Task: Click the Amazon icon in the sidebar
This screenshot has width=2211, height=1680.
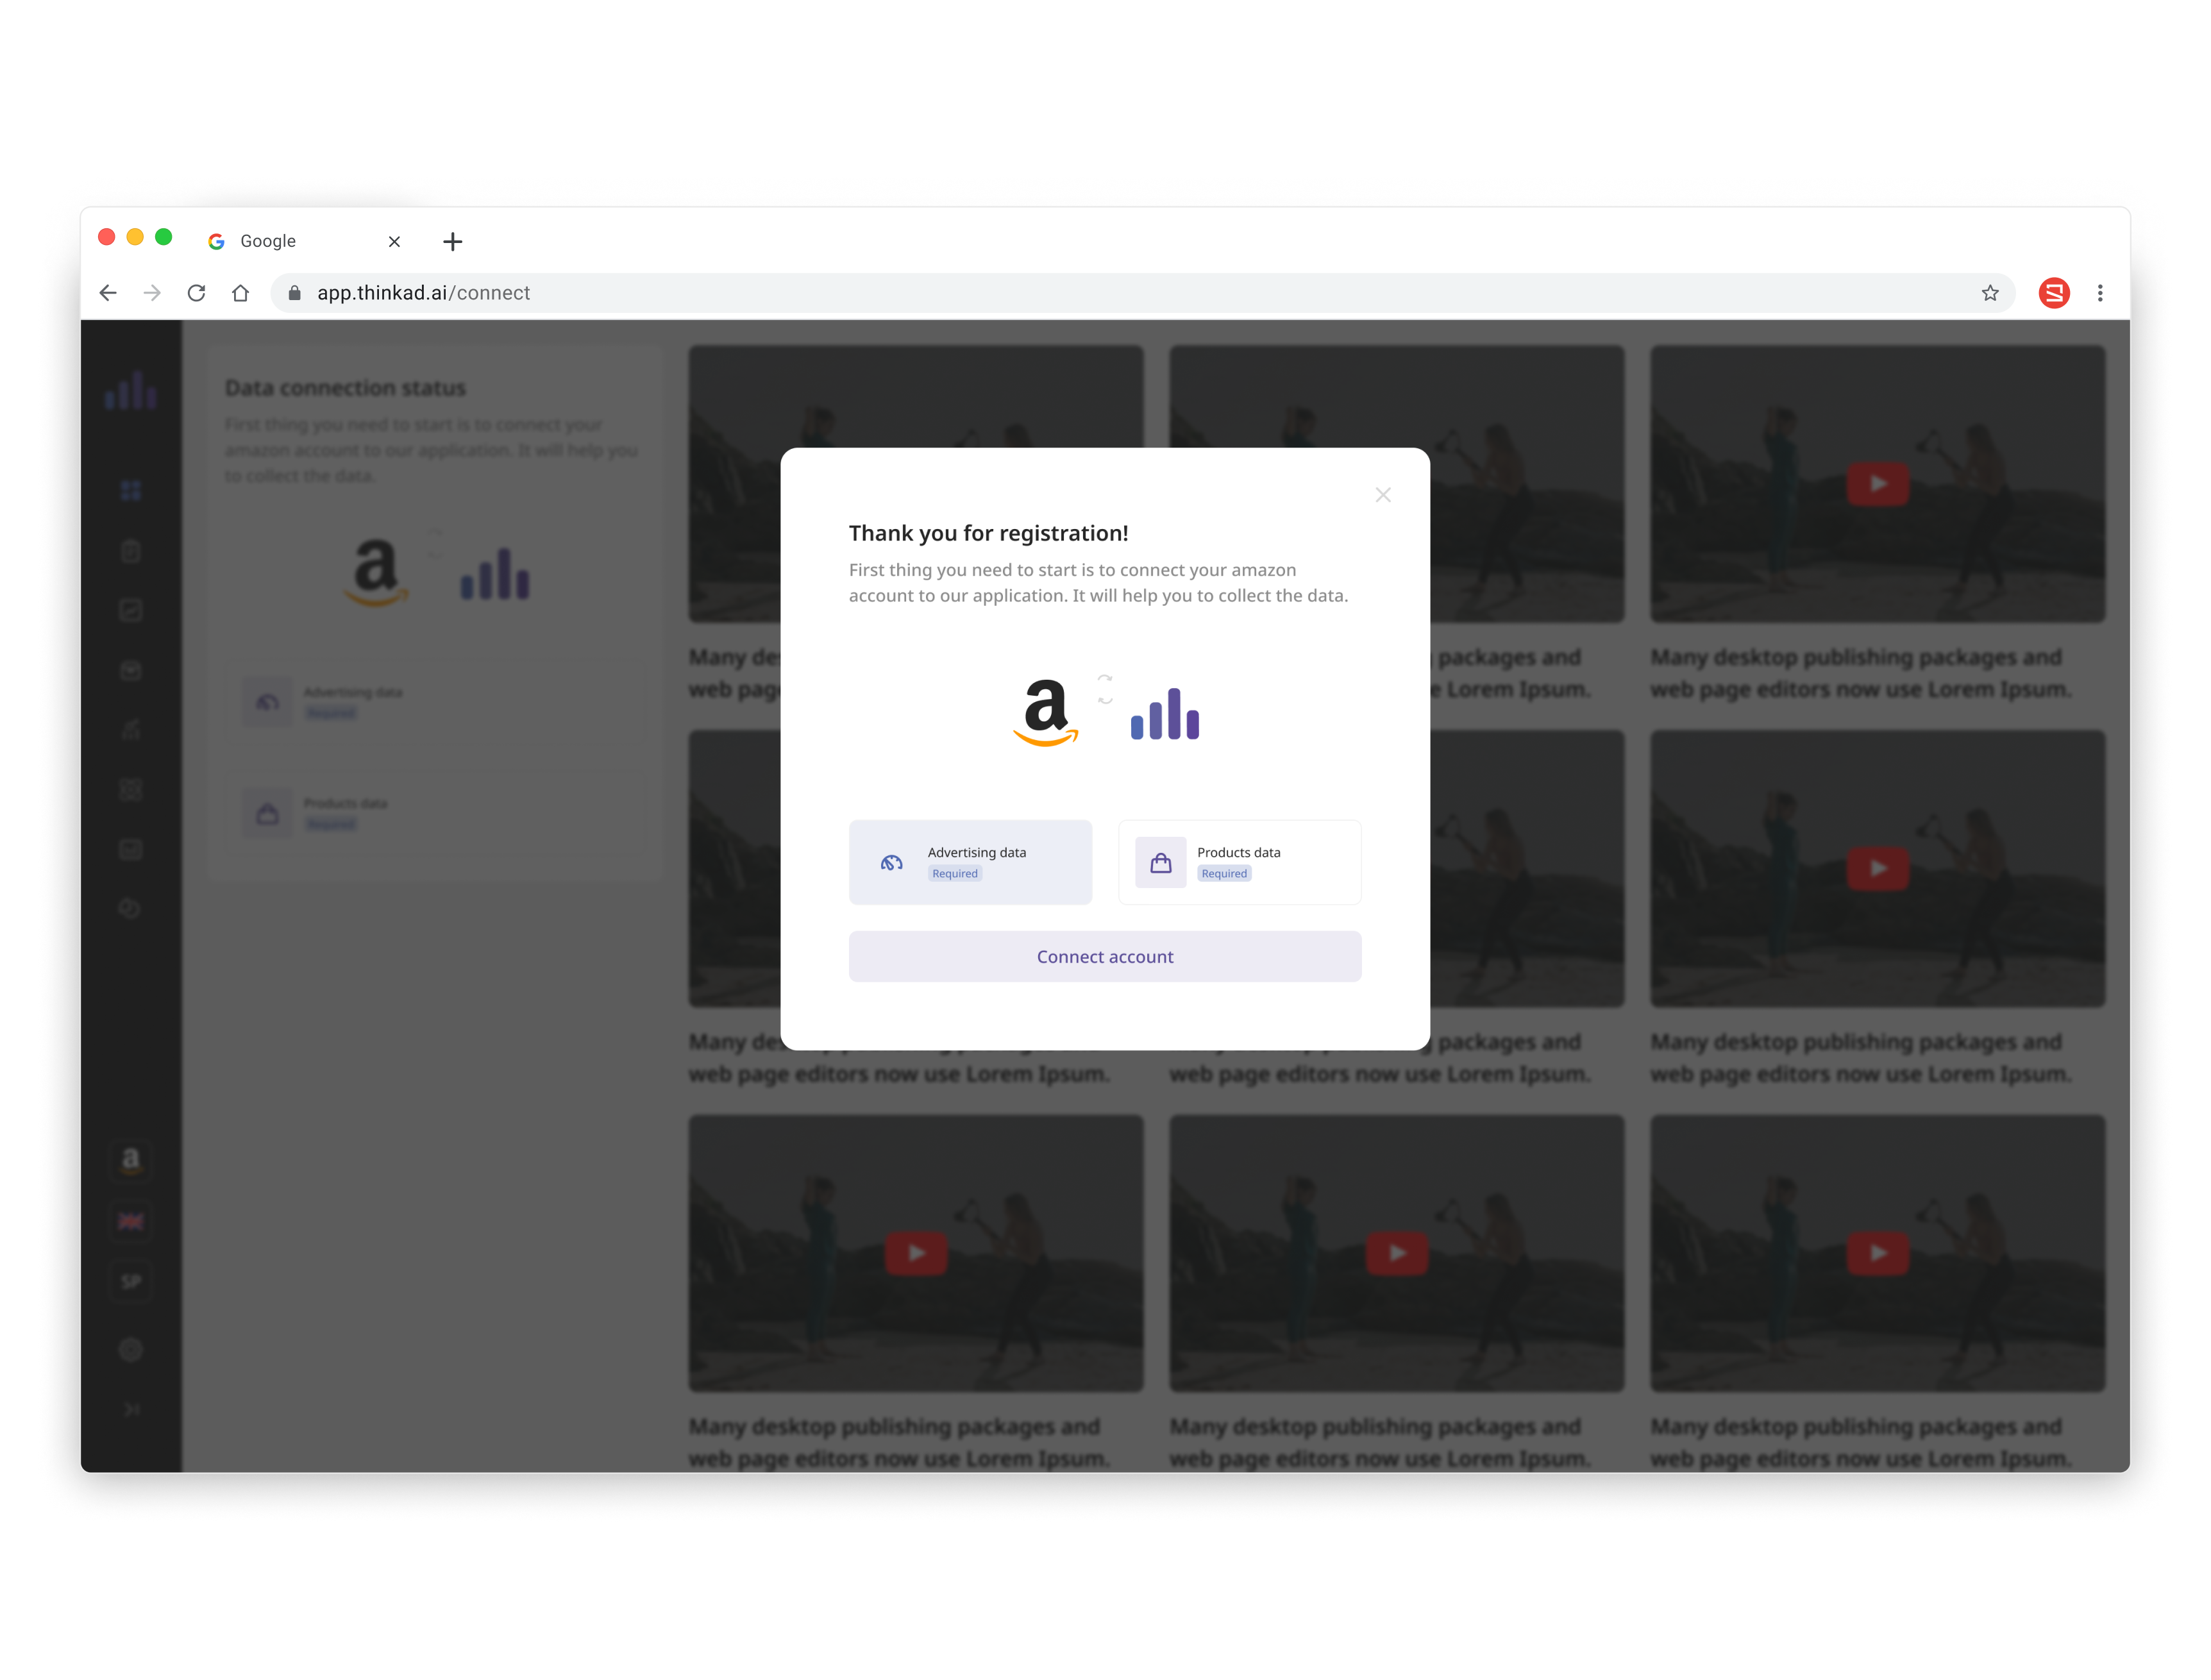Action: [x=131, y=1160]
